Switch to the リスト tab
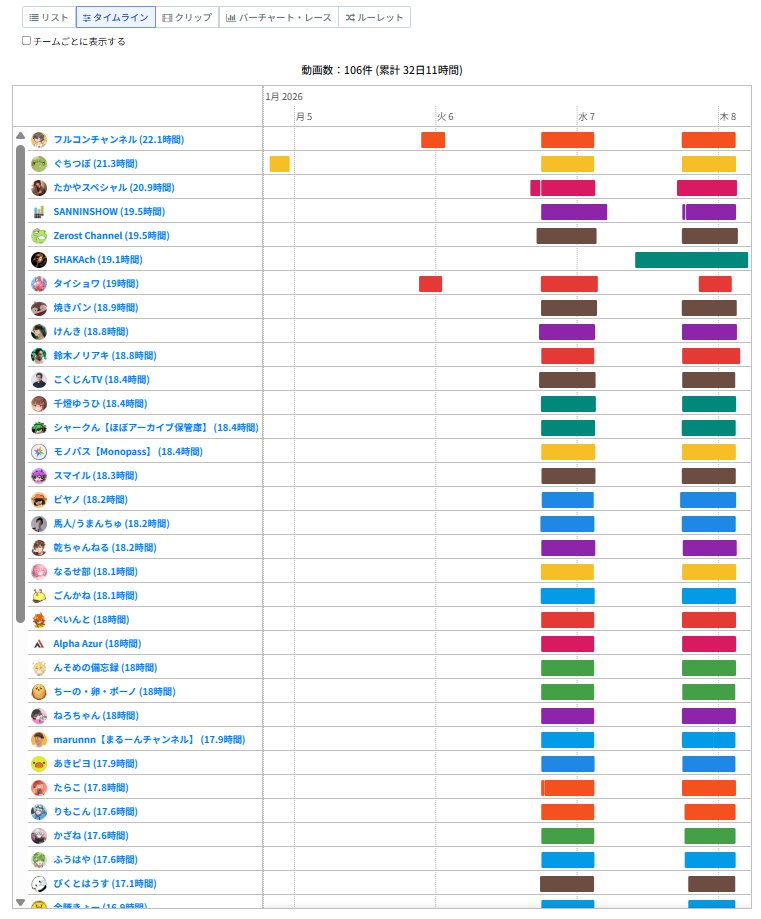Viewport: 761px width, 919px height. click(x=49, y=18)
